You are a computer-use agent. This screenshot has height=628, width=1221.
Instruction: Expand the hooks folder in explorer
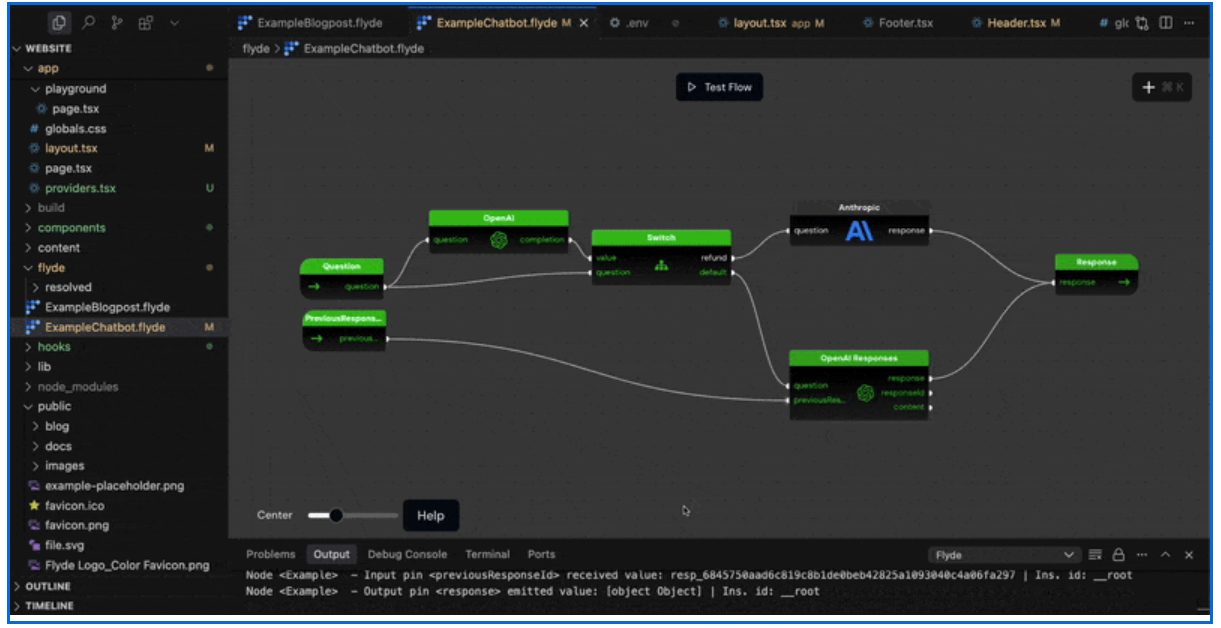(53, 347)
